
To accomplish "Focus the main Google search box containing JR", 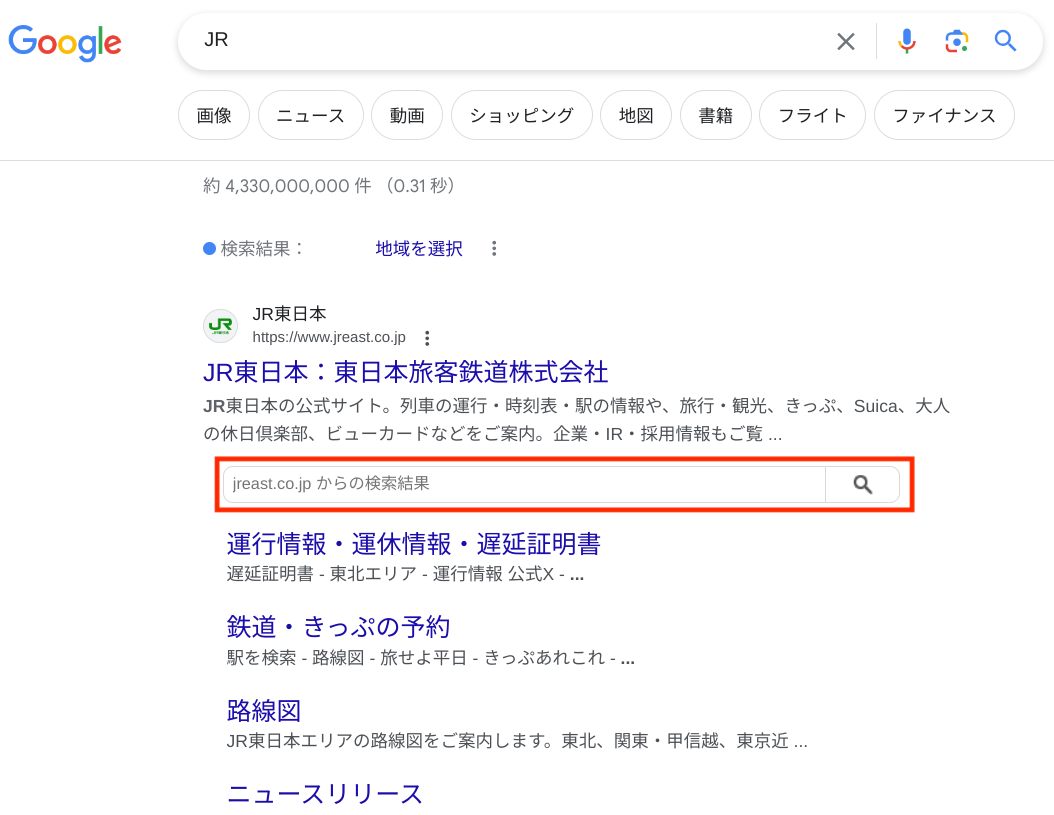I will pos(511,40).
